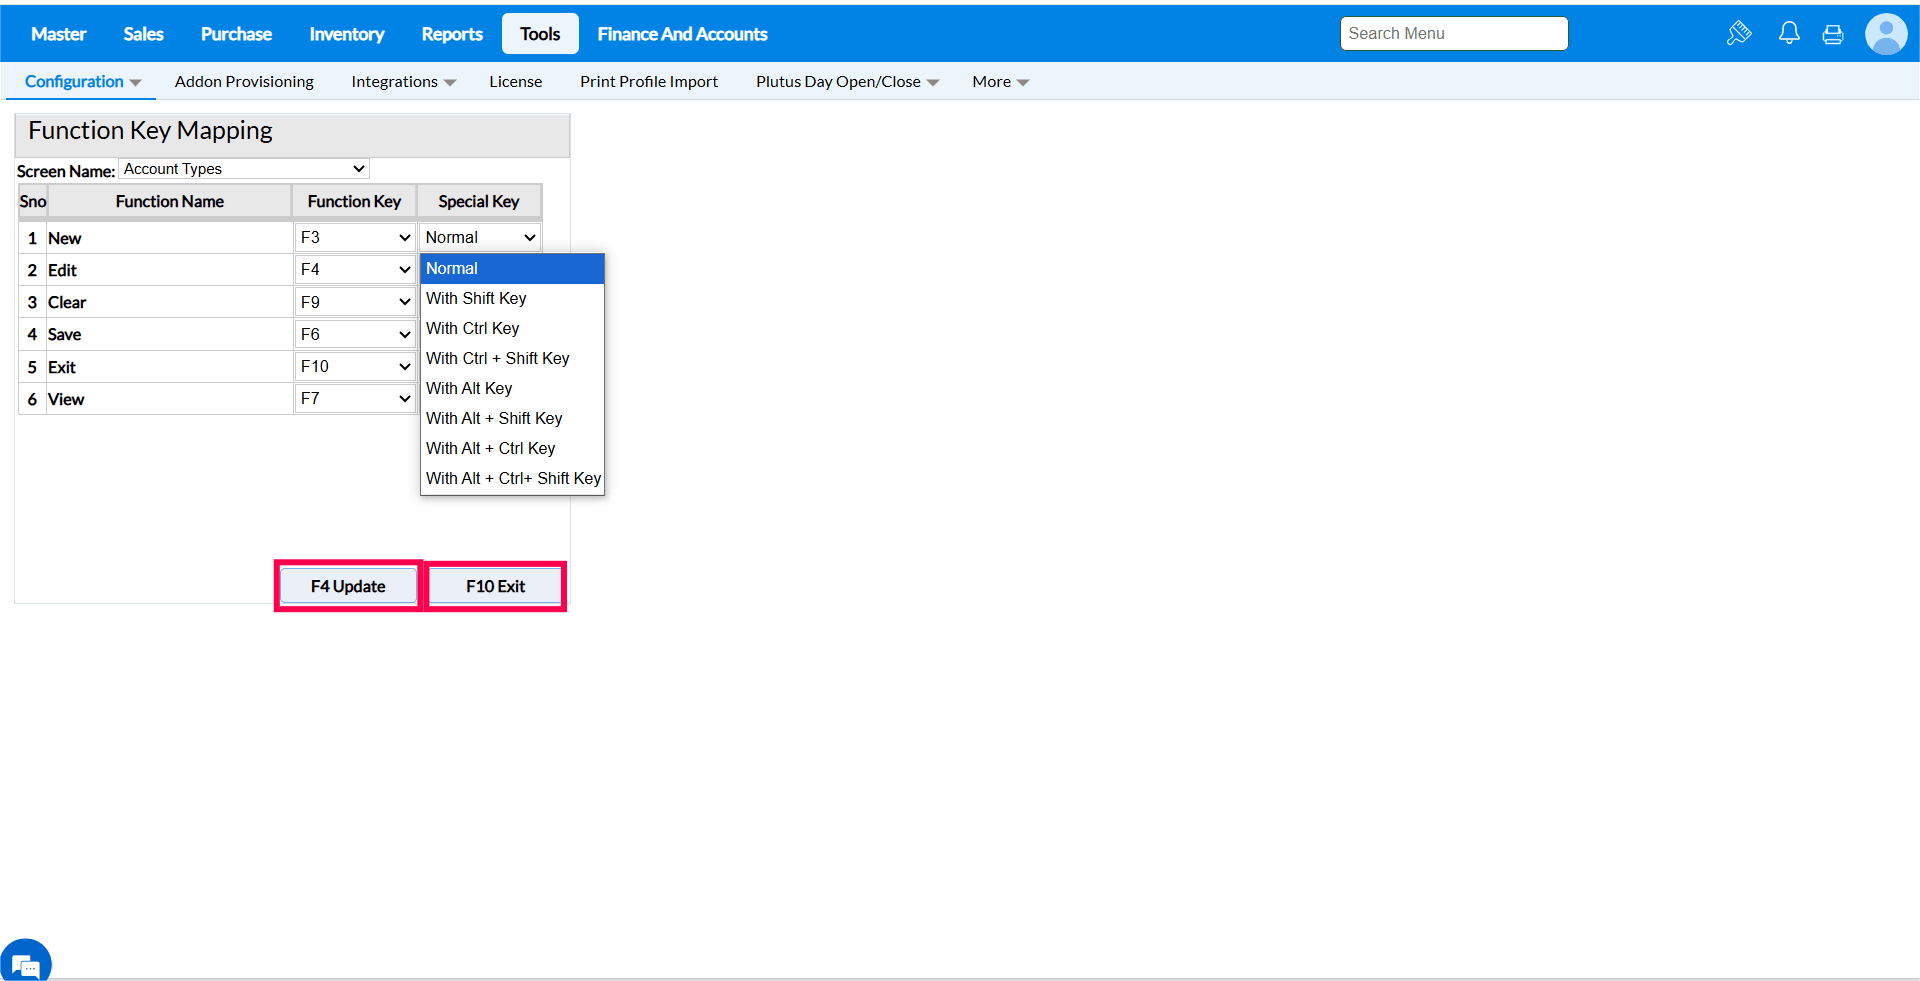1920x981 pixels.
Task: Open Plutus Day Open/Close submenu
Action: (847, 82)
